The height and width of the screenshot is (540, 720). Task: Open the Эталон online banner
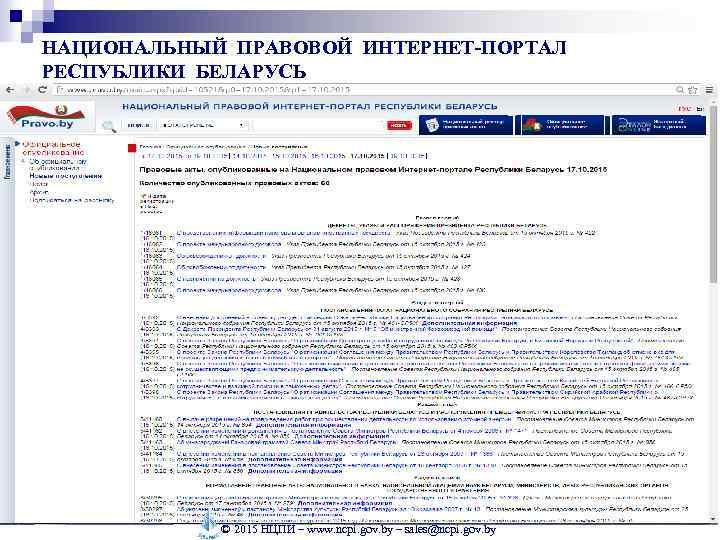pyautogui.click(x=658, y=125)
